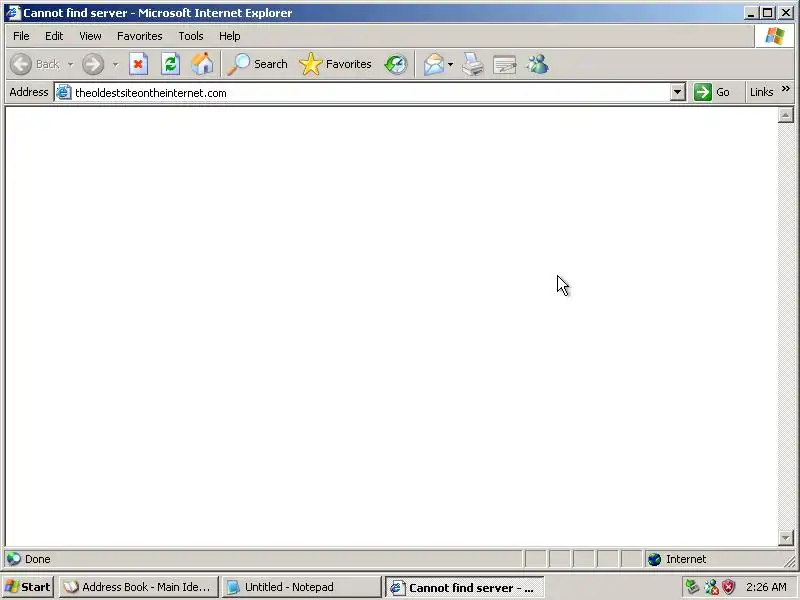Click the Windows flag logo throbber
Viewport: 800px width, 600px height.
pos(774,36)
